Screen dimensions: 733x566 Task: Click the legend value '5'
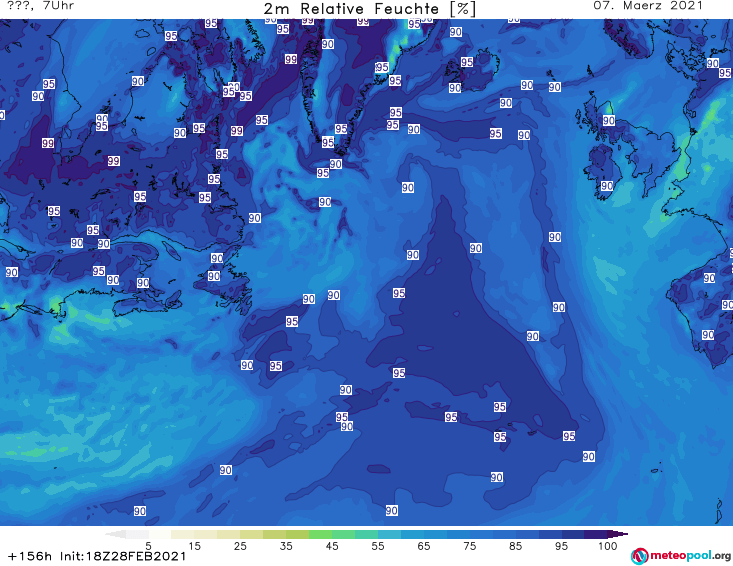coord(148,546)
